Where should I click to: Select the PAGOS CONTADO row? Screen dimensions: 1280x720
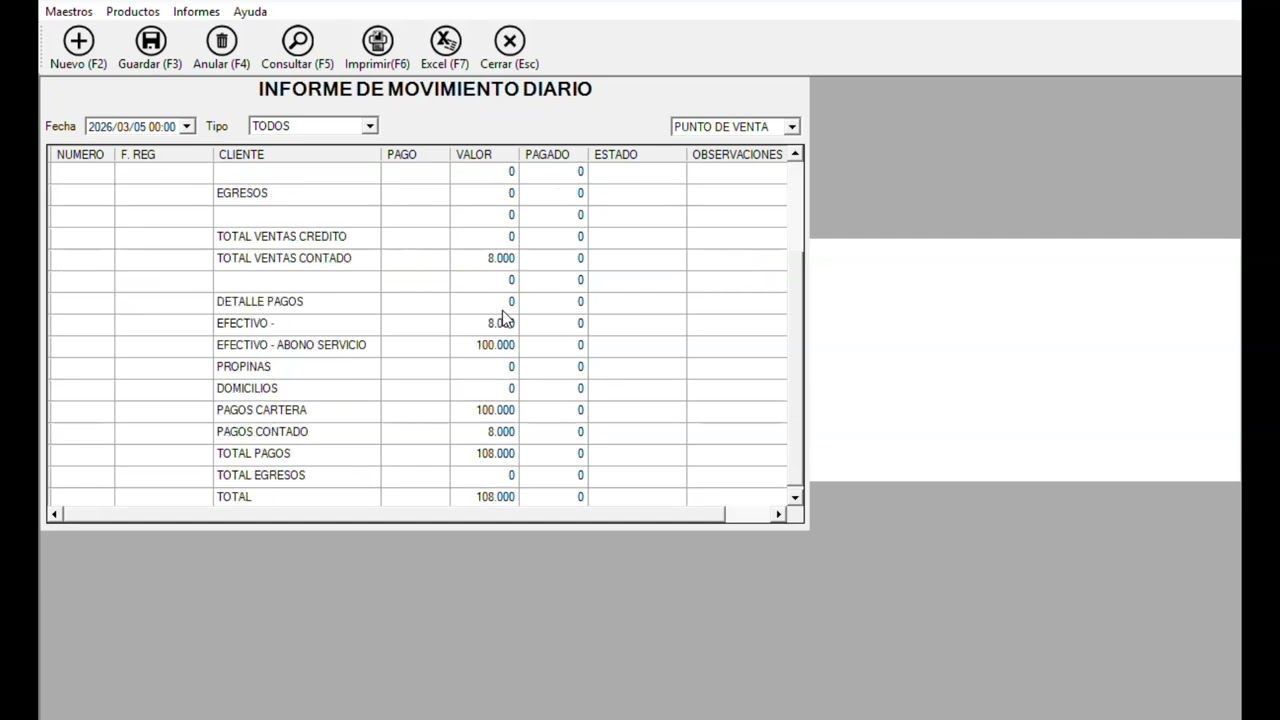[x=417, y=432]
